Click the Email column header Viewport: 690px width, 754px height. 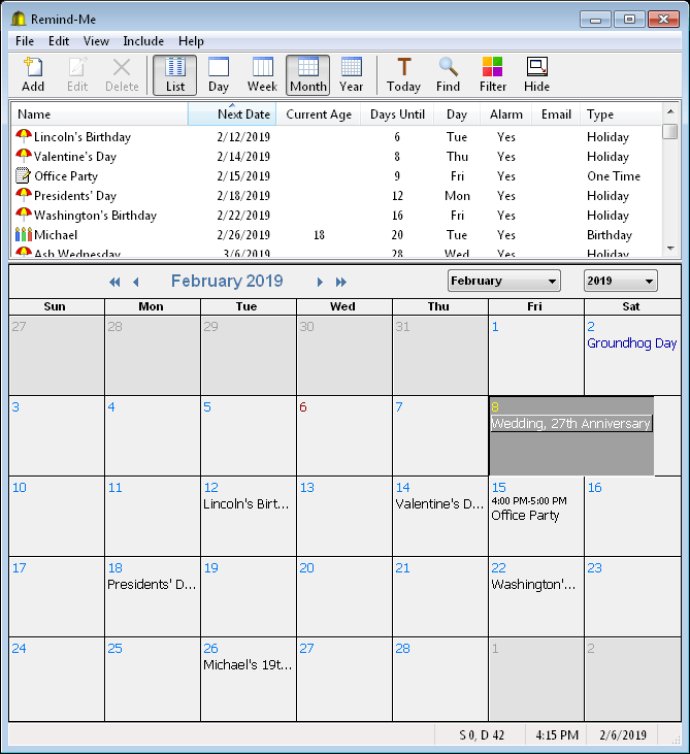click(x=556, y=114)
